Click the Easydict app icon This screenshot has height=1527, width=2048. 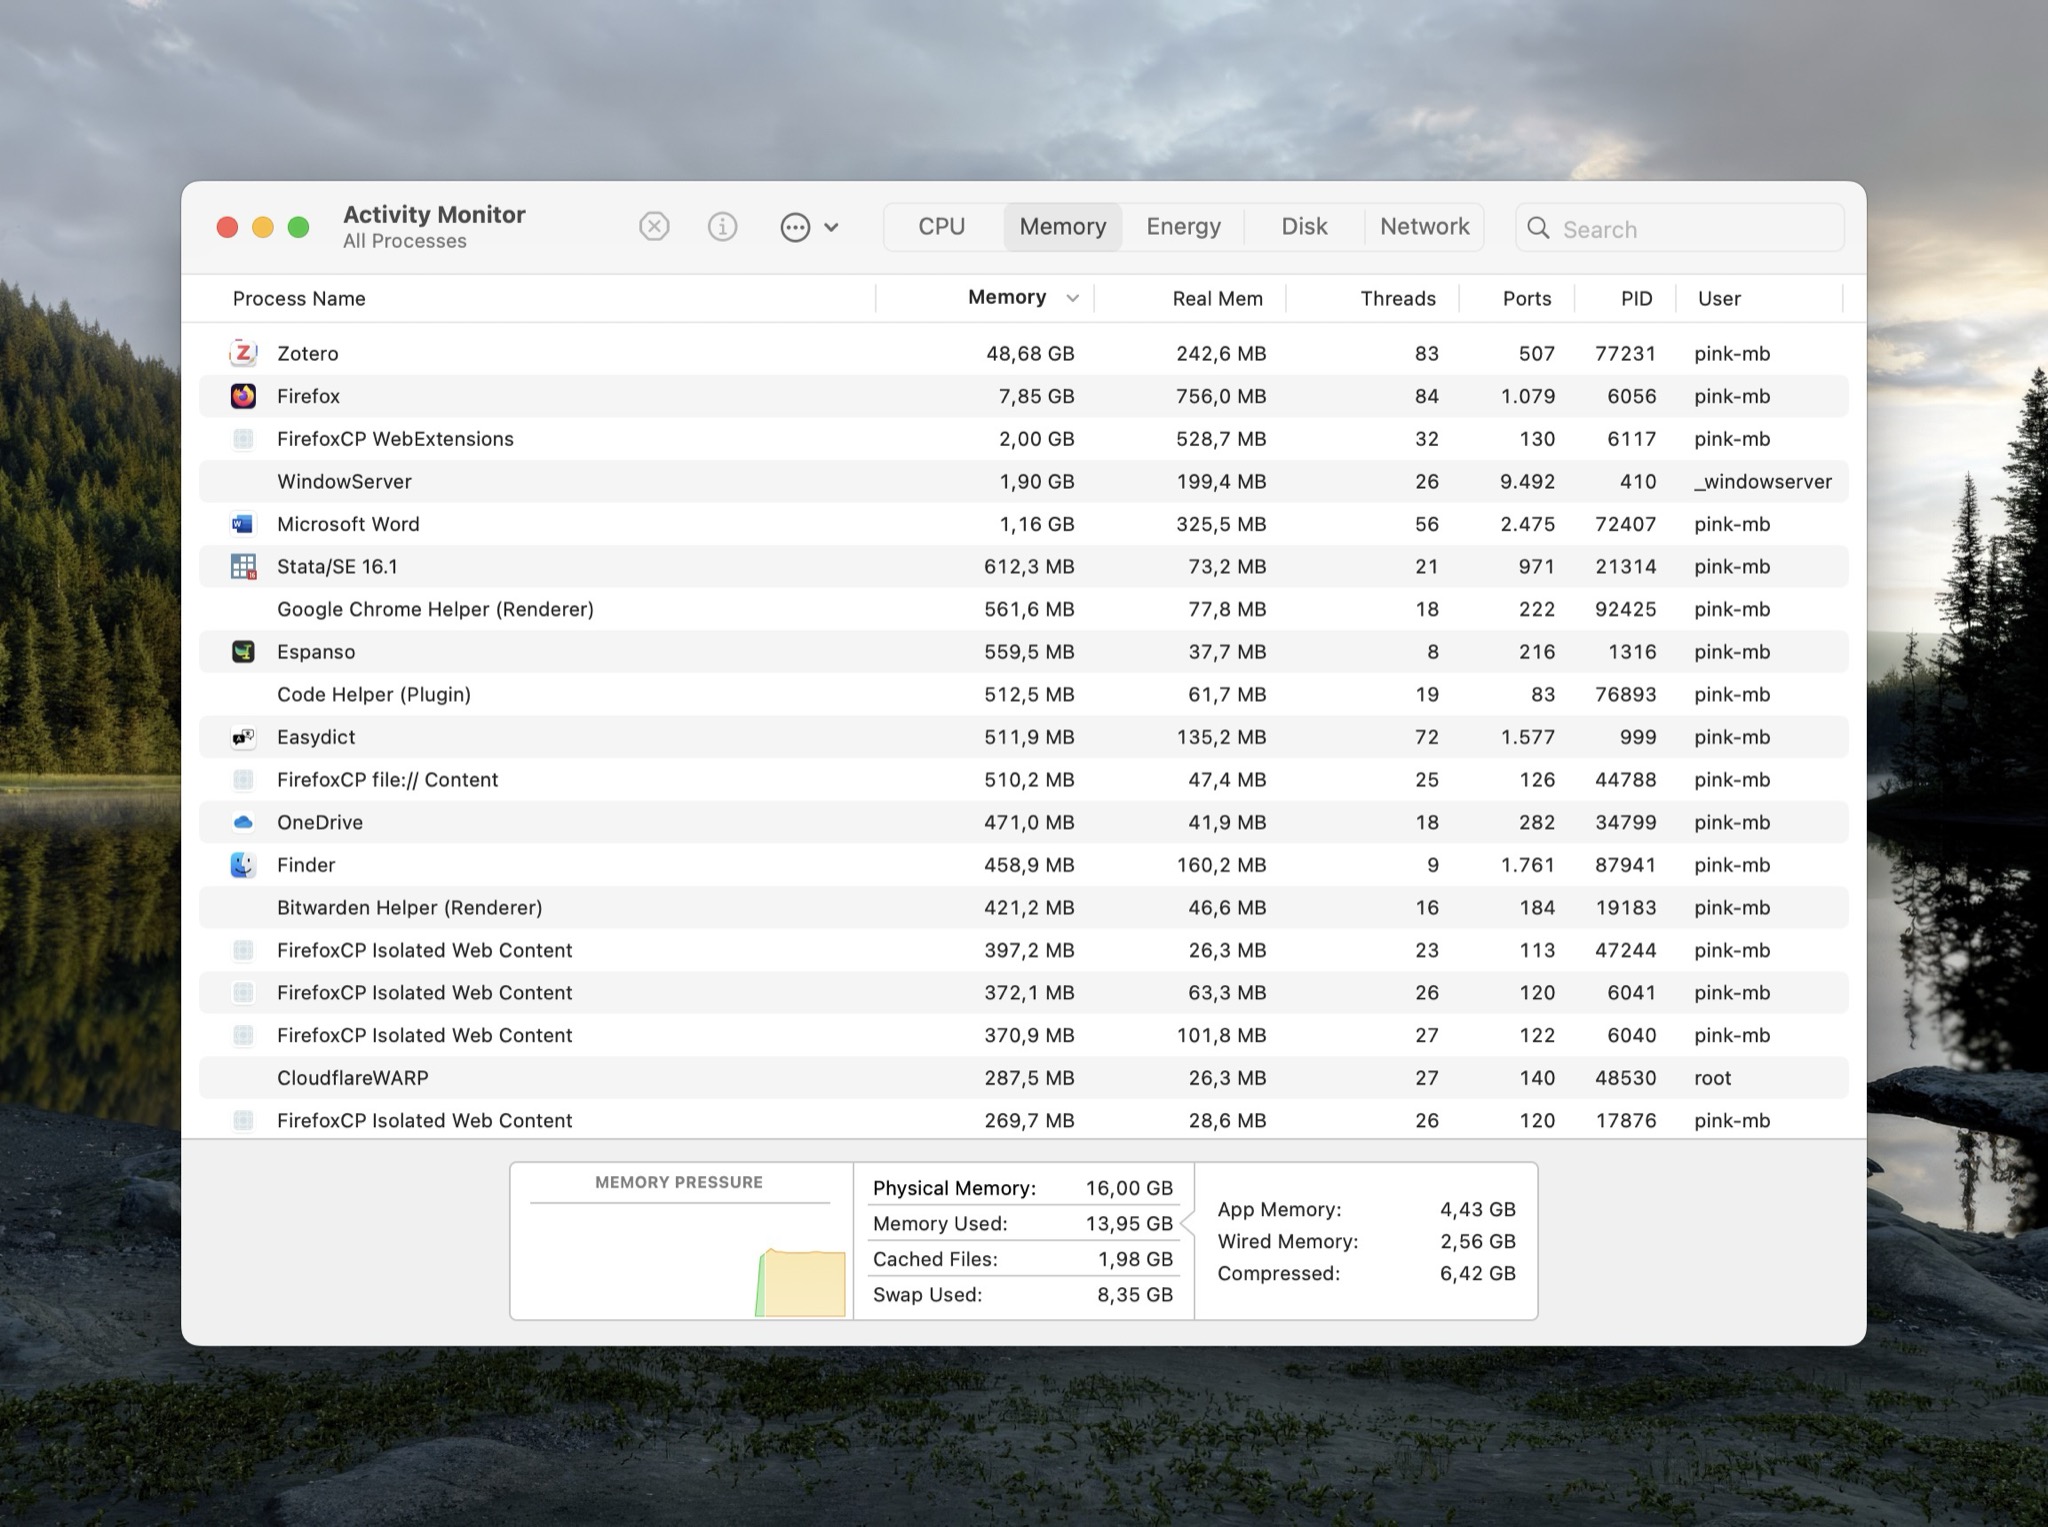click(243, 737)
